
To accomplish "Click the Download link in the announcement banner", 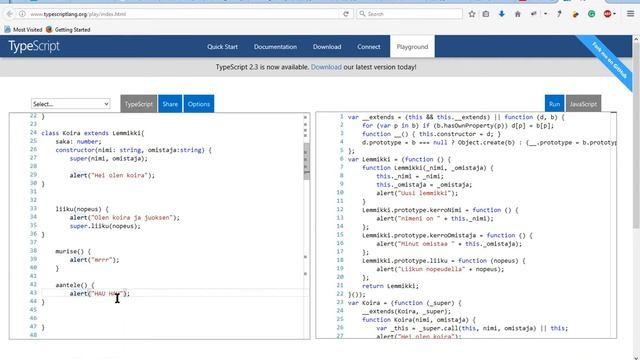I will (x=326, y=67).
